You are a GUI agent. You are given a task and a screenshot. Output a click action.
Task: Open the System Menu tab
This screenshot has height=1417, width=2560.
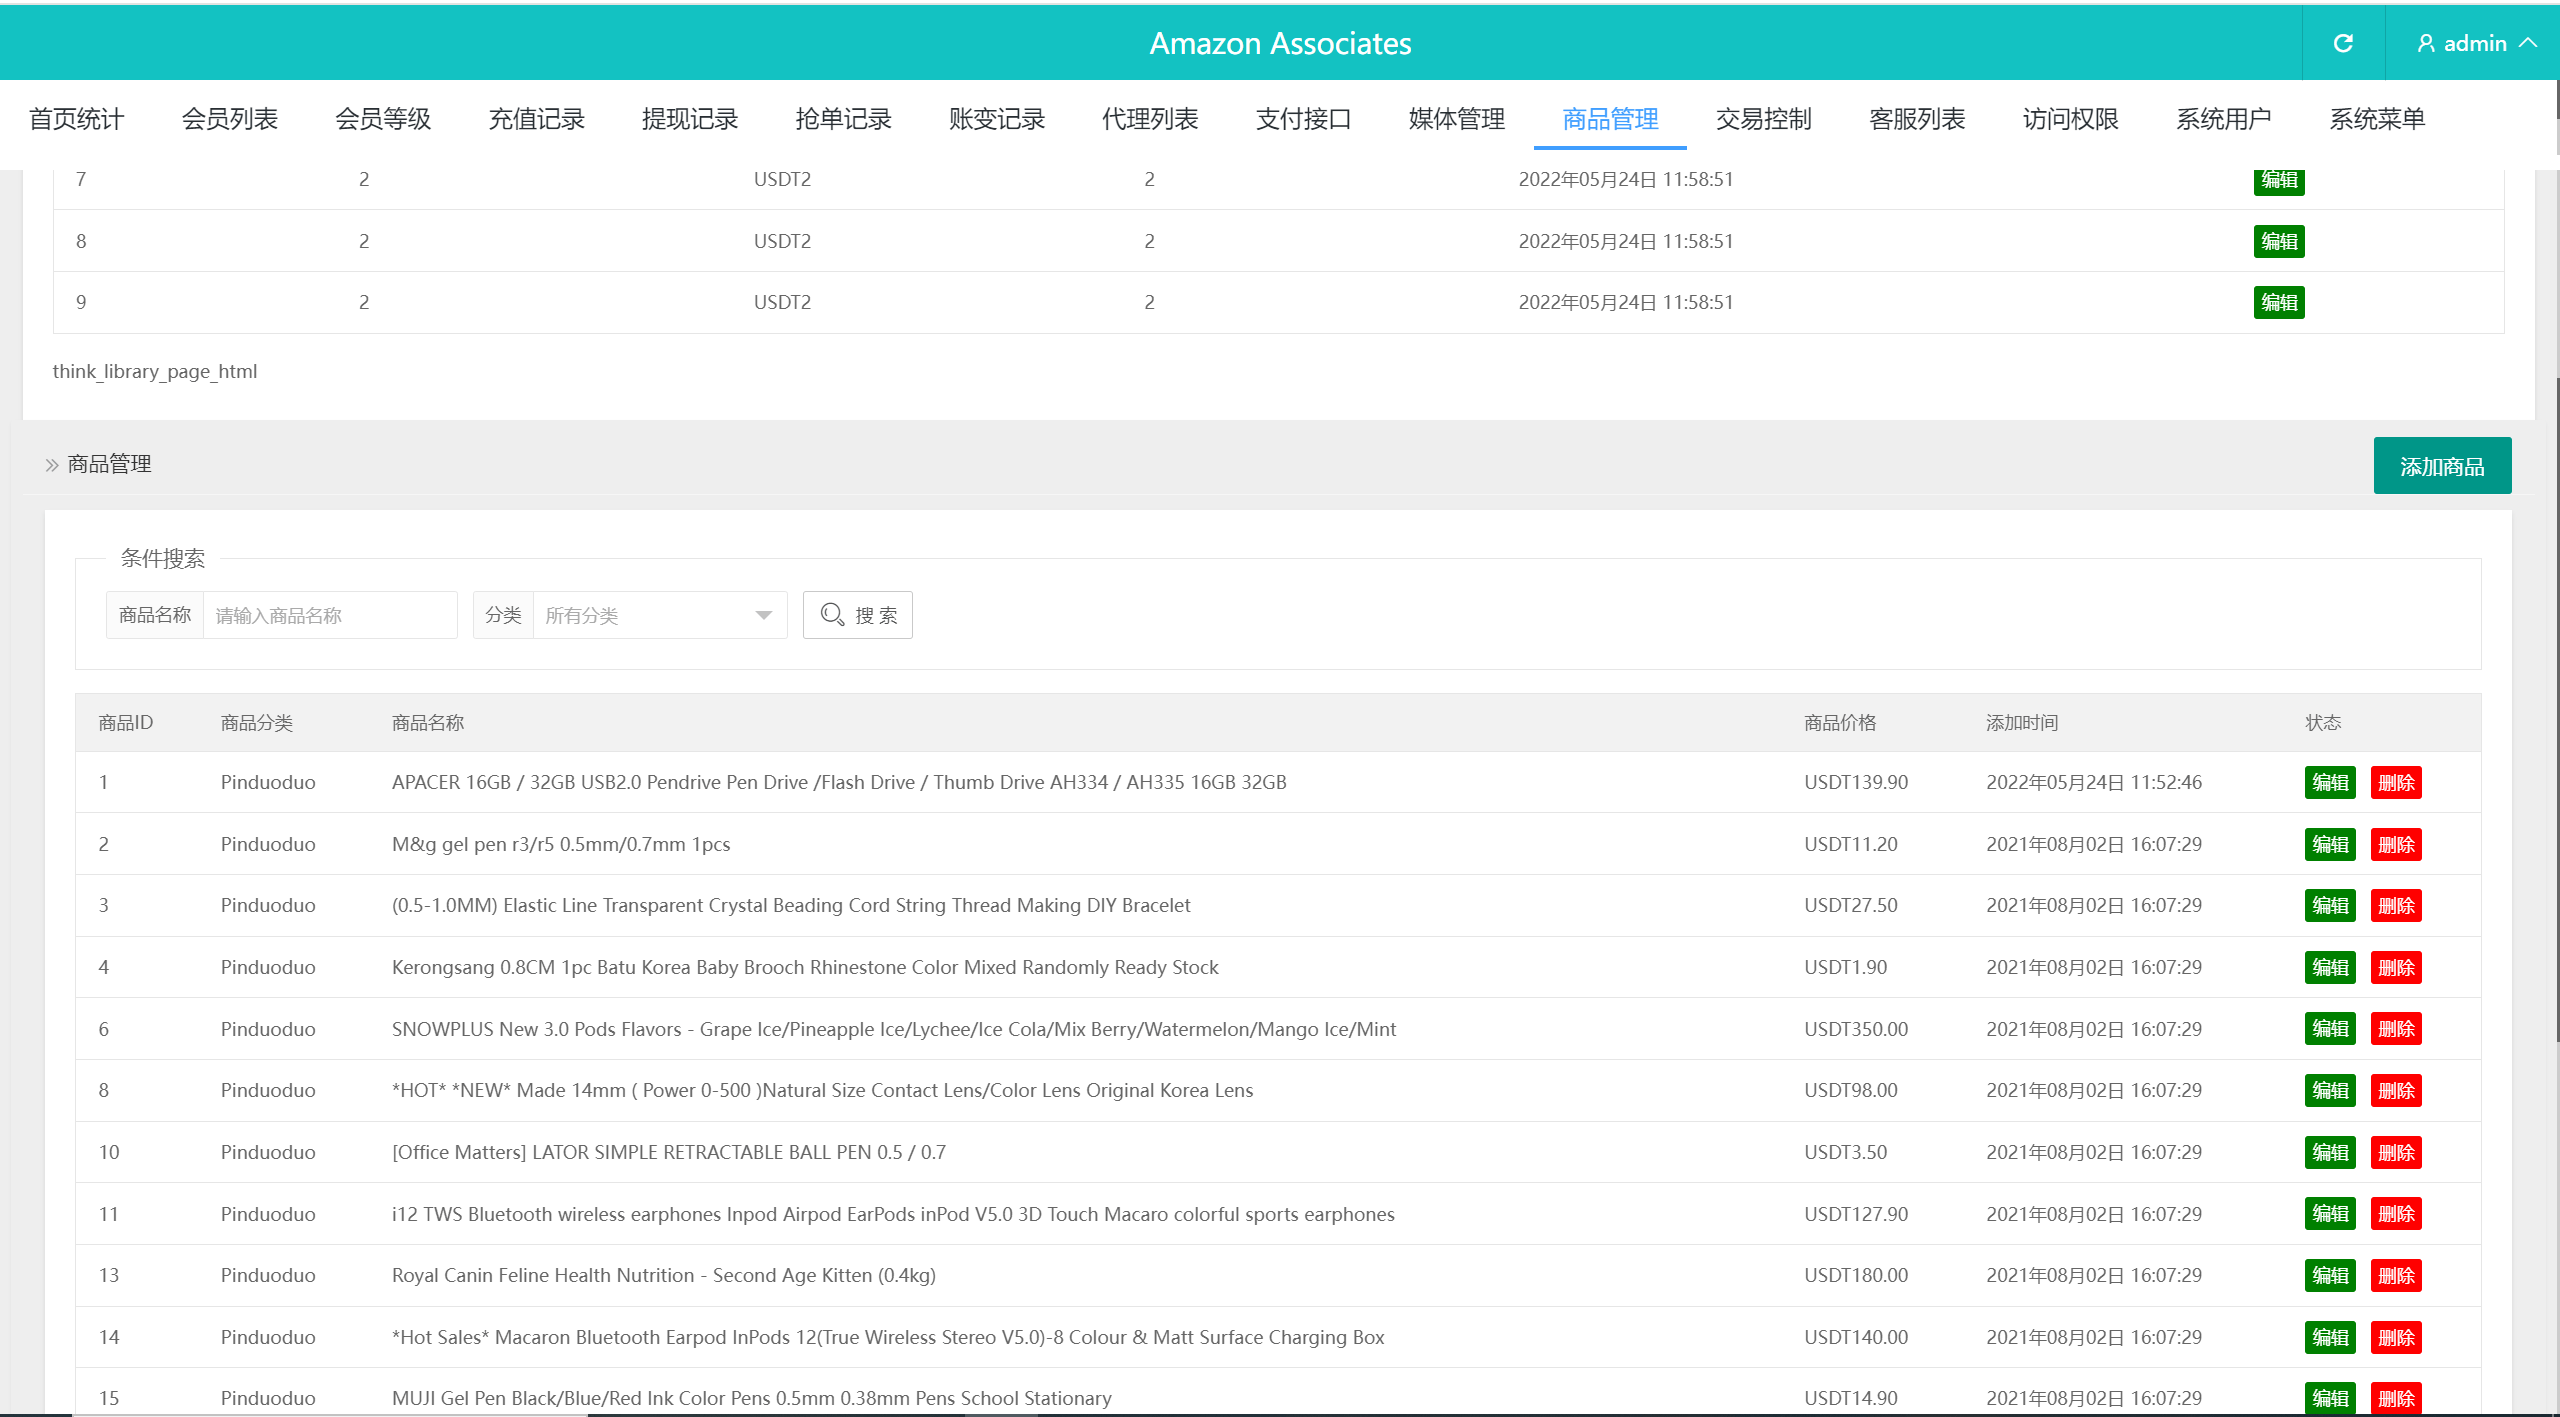2376,119
